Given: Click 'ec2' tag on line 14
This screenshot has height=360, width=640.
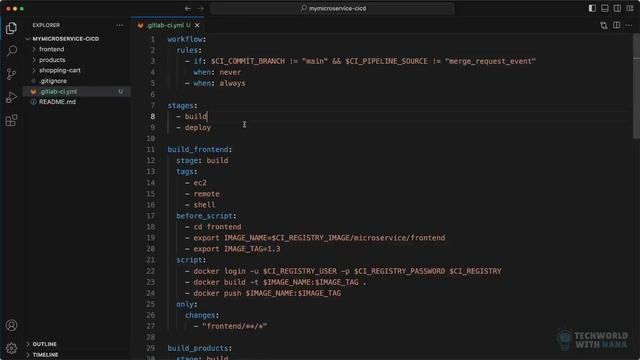Looking at the screenshot, I should (x=200, y=182).
